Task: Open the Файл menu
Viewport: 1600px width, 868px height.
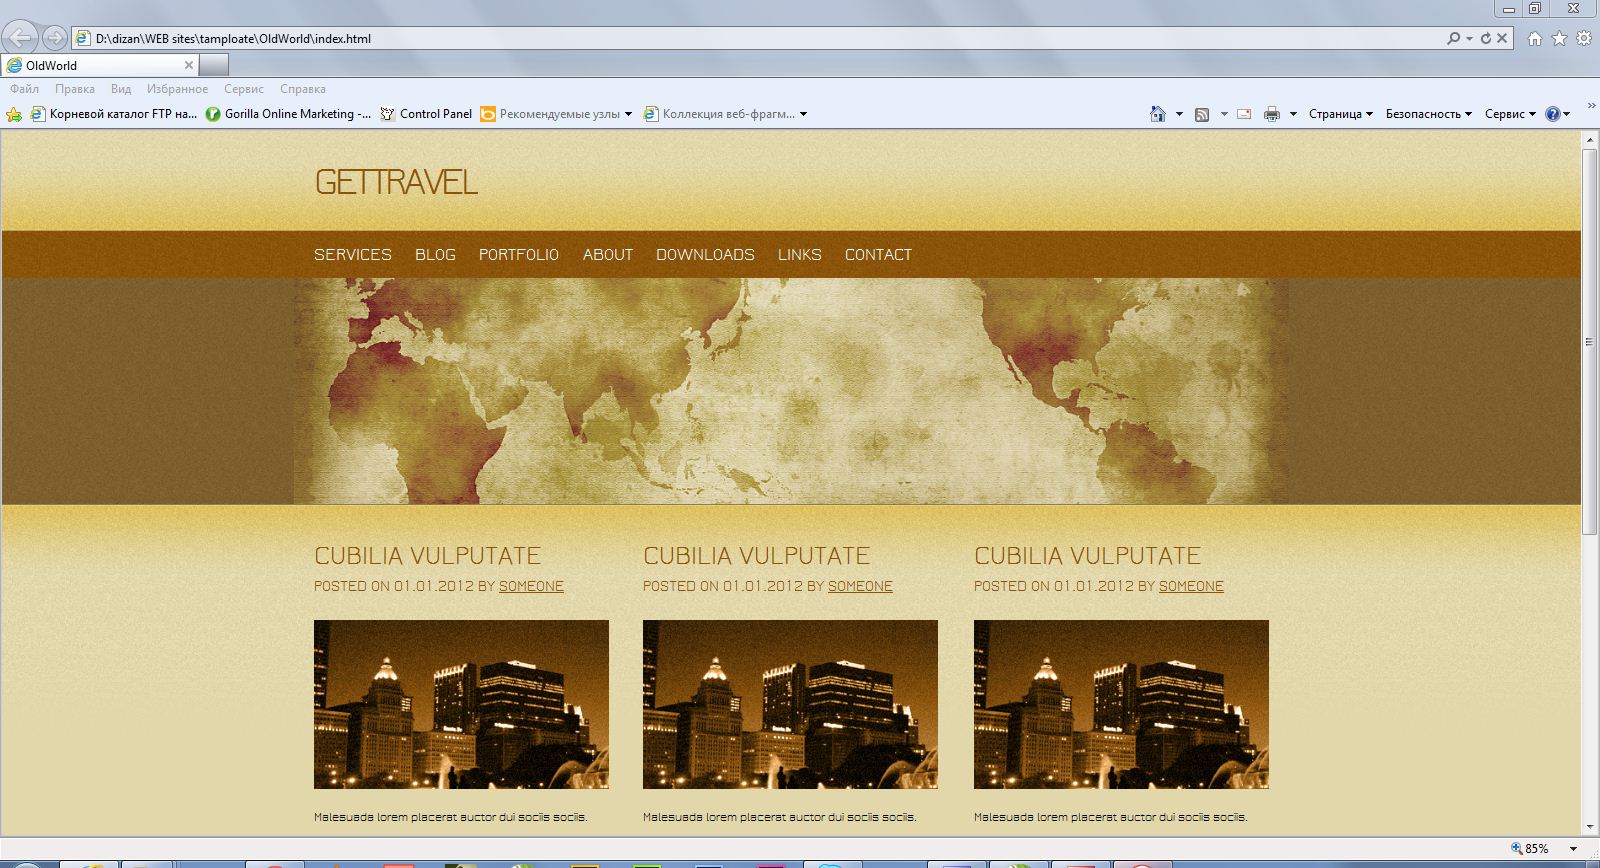Action: coord(25,89)
